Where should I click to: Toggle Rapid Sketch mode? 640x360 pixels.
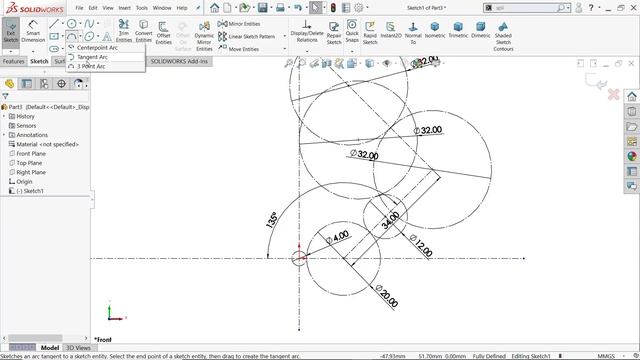coord(370,33)
